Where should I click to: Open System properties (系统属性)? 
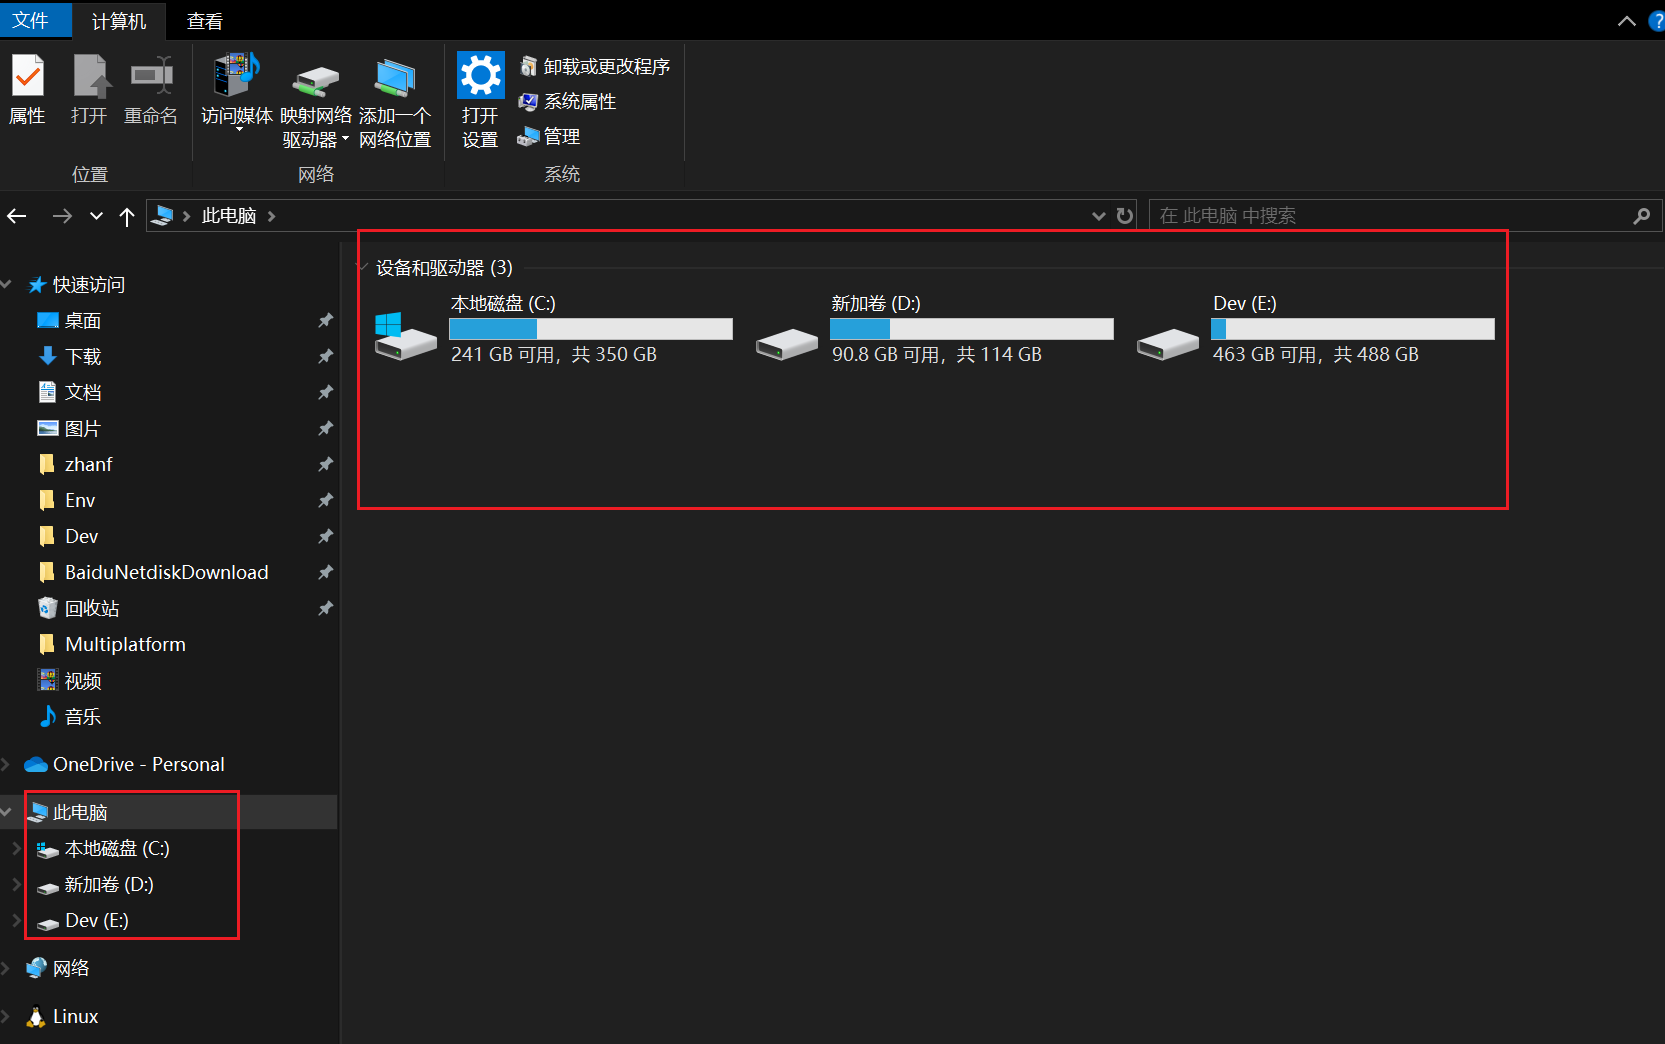(x=568, y=102)
